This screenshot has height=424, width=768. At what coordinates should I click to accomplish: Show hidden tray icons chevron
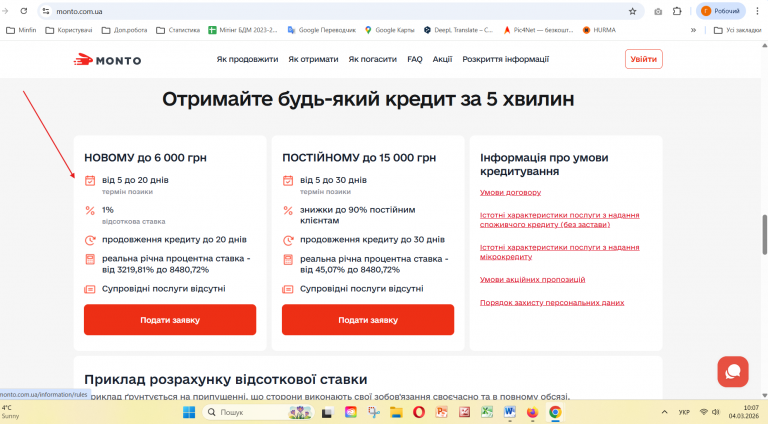(664, 412)
